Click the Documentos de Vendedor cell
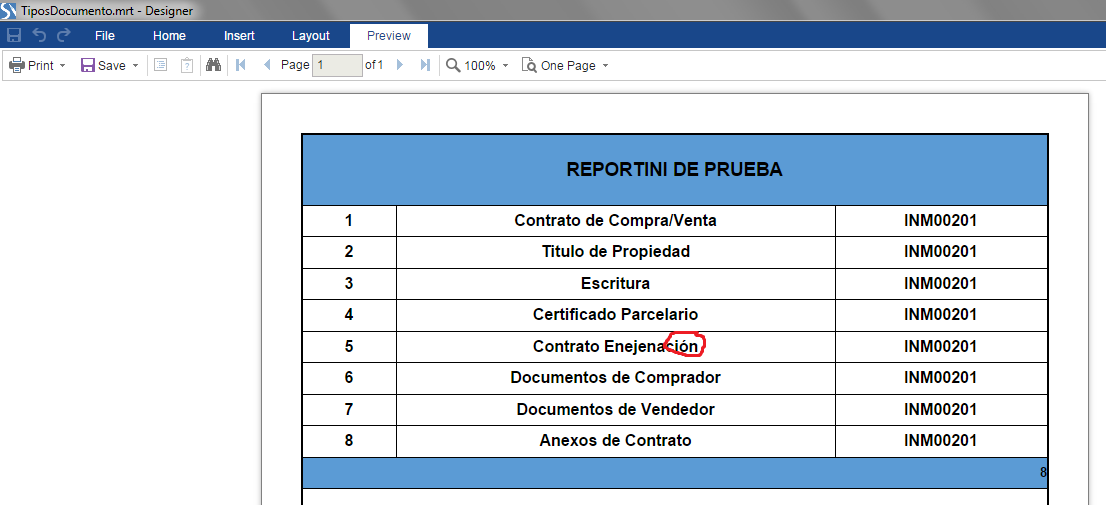1106x505 pixels. (616, 409)
